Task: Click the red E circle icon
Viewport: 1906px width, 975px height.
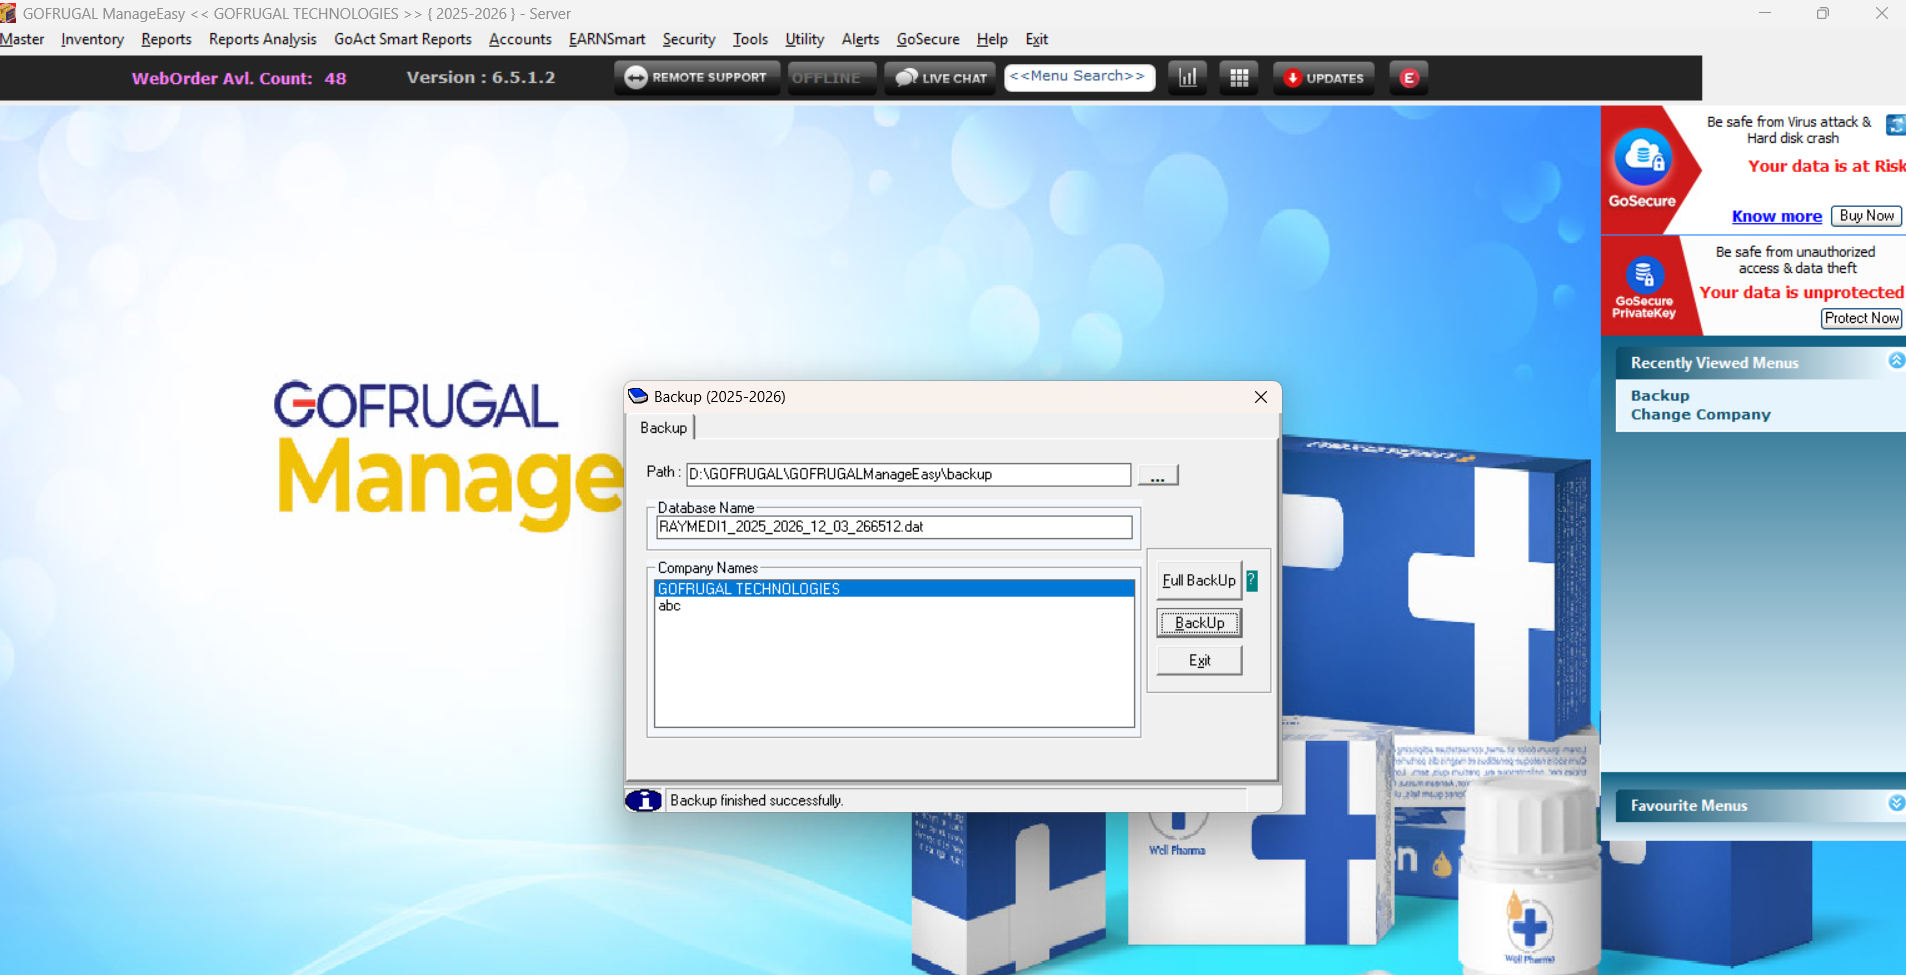Action: point(1409,78)
